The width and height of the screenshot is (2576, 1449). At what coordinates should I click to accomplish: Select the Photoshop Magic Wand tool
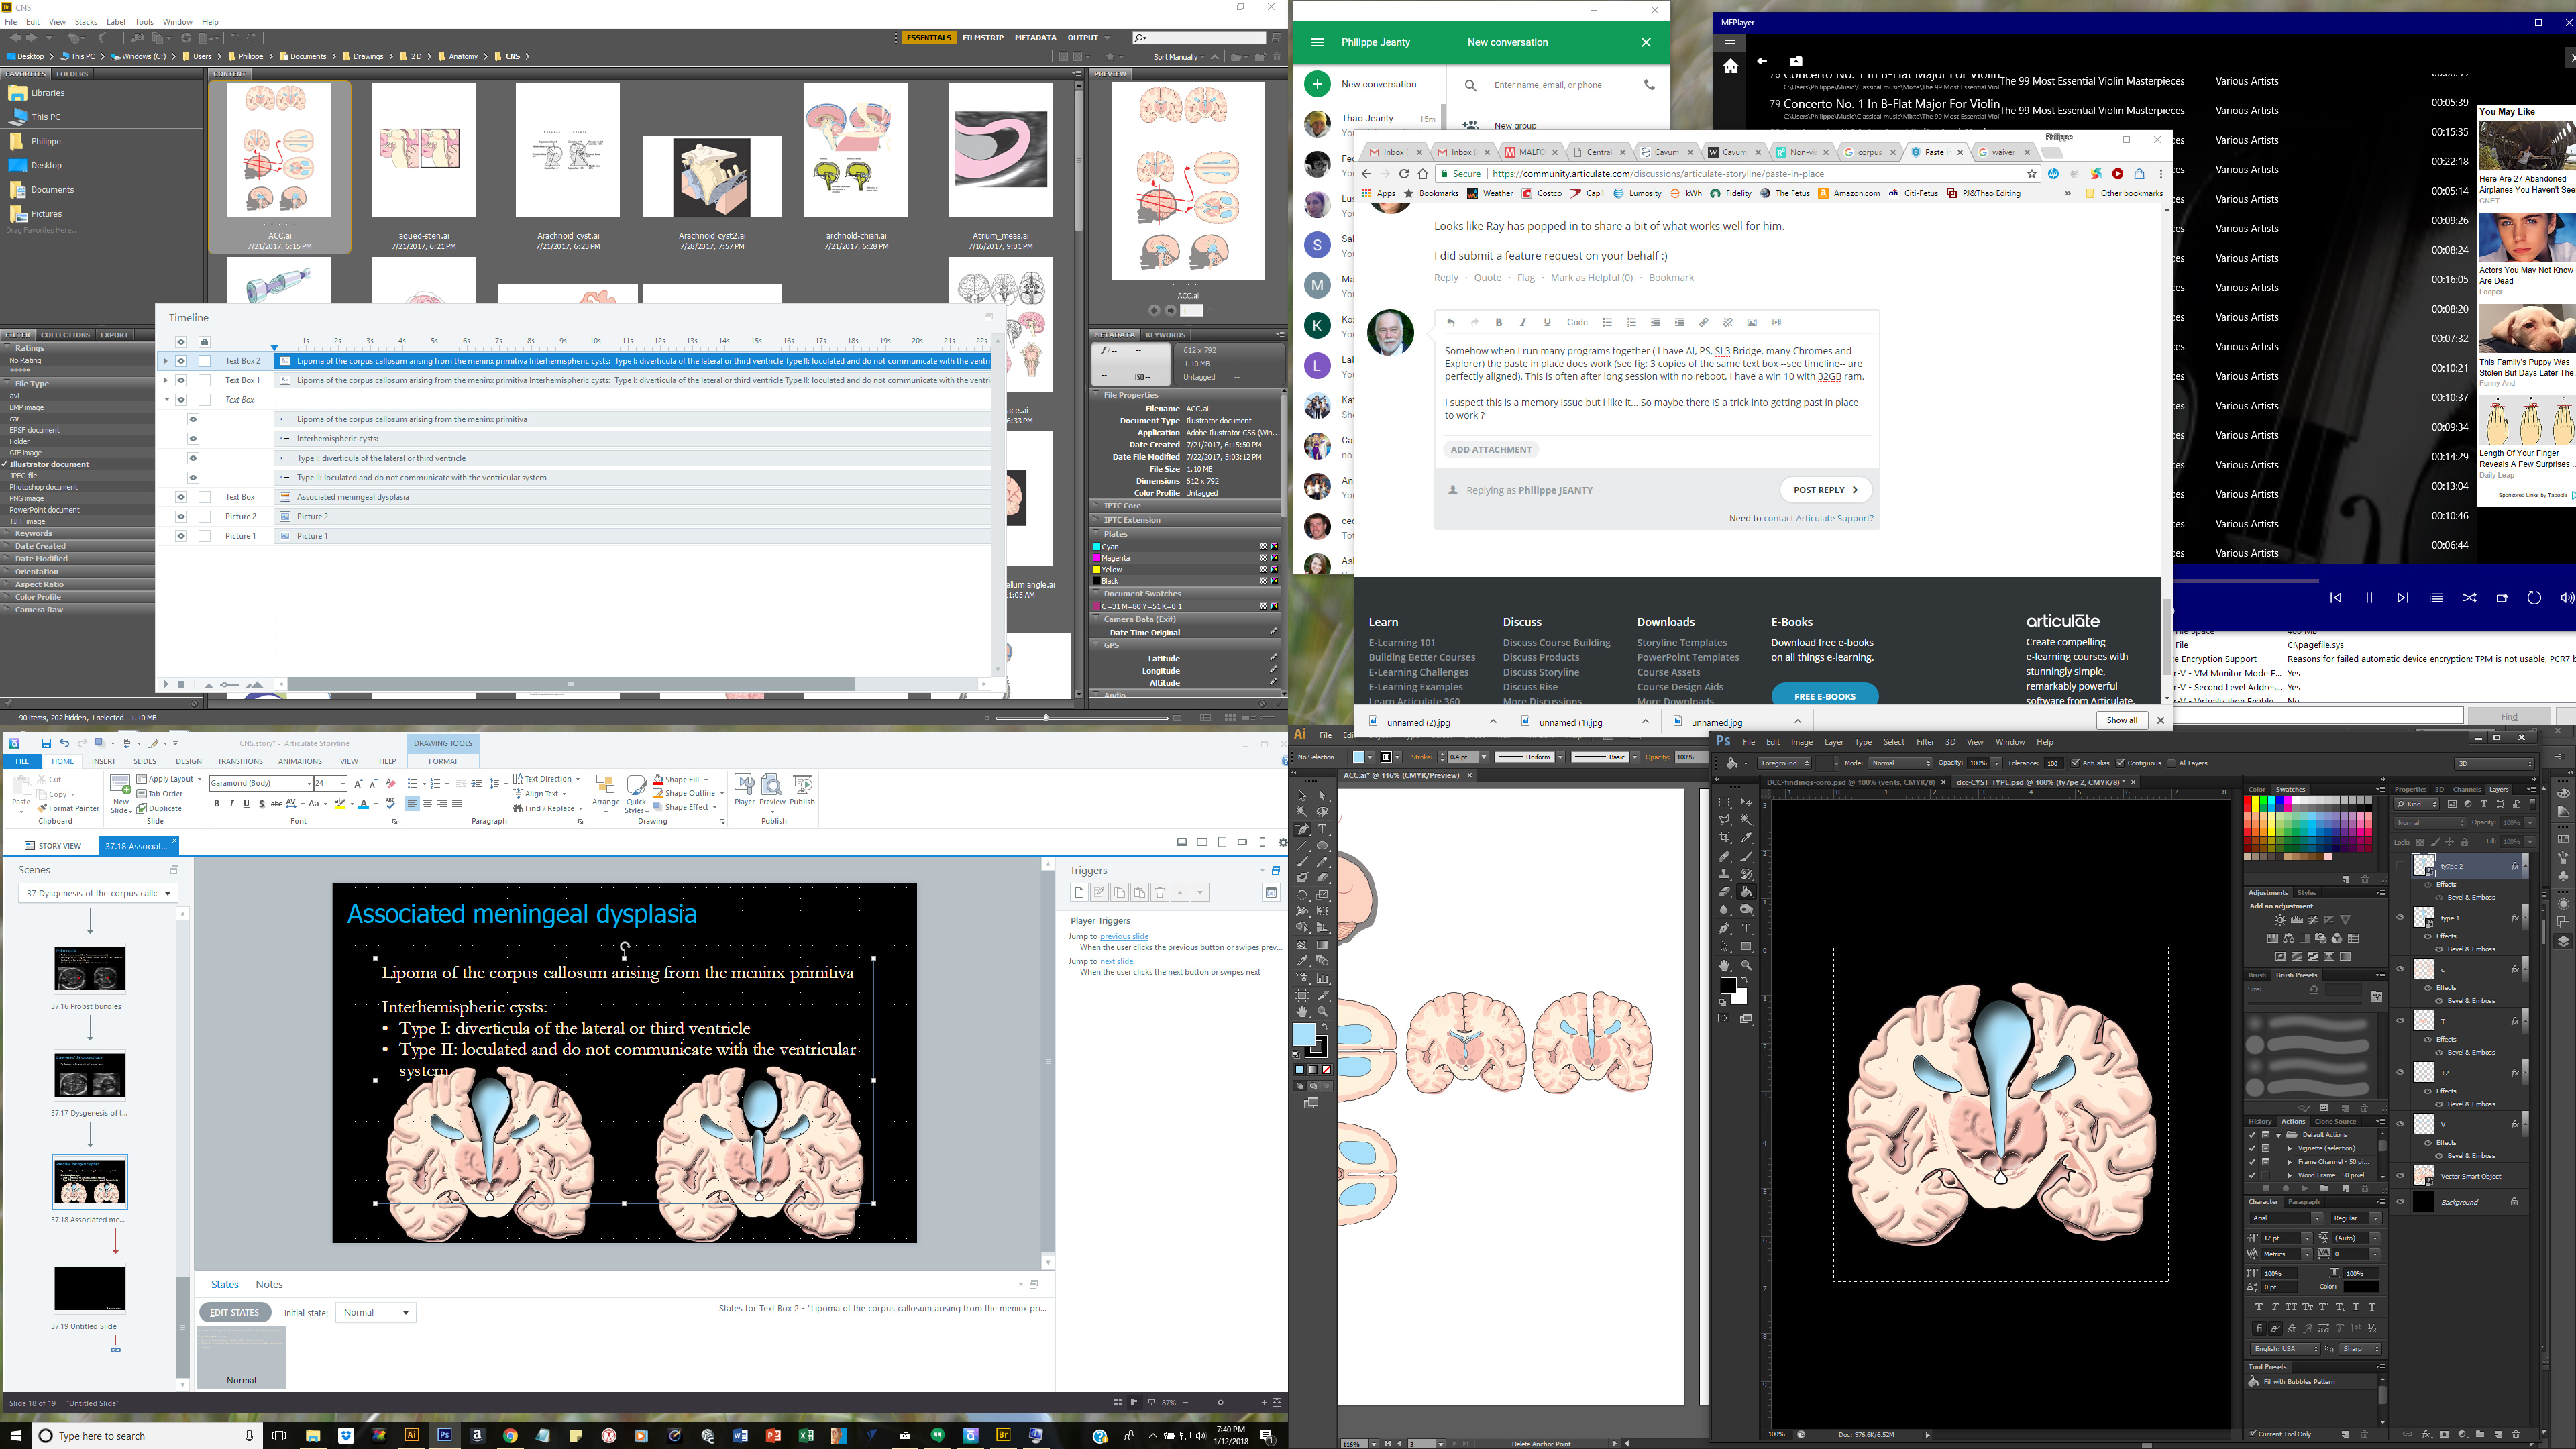tap(1746, 820)
